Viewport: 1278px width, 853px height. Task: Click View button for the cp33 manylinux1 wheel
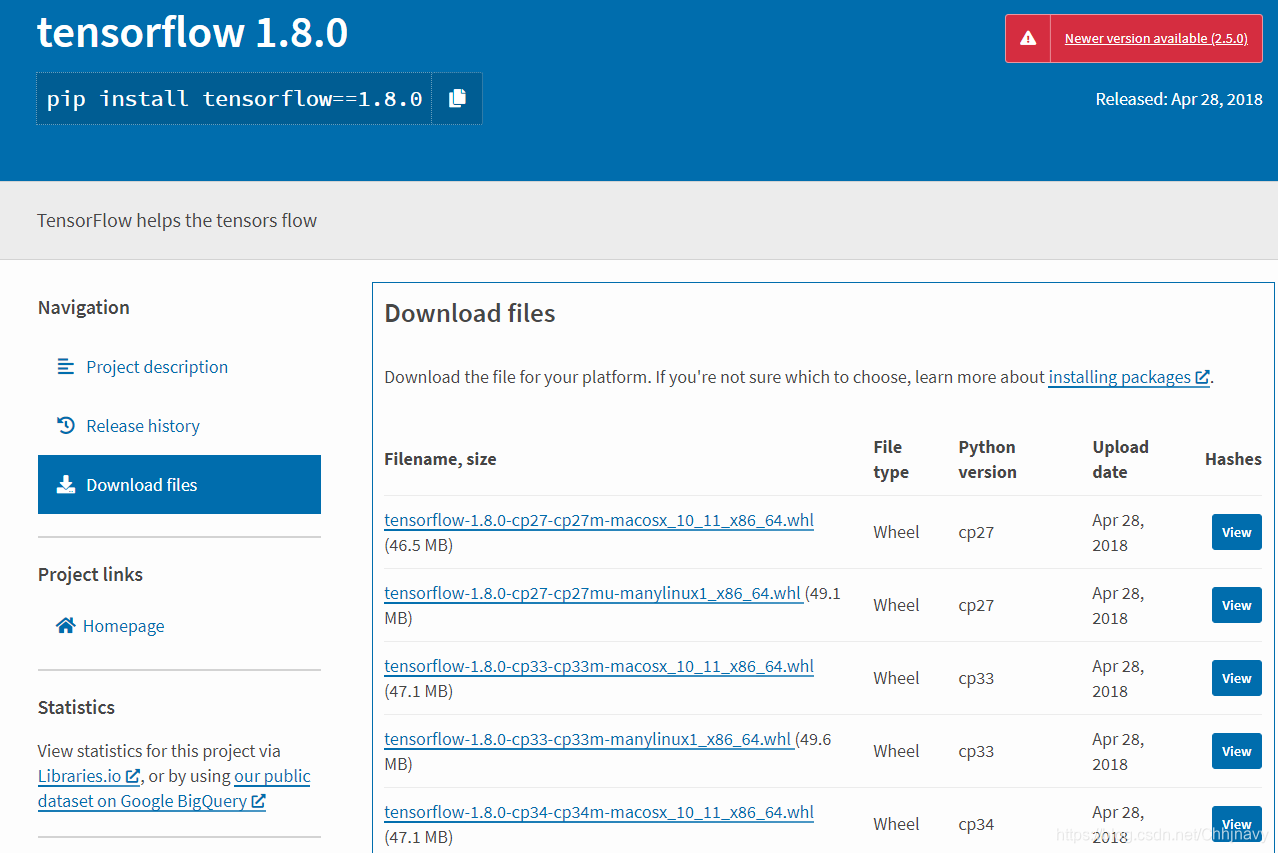click(x=1236, y=751)
